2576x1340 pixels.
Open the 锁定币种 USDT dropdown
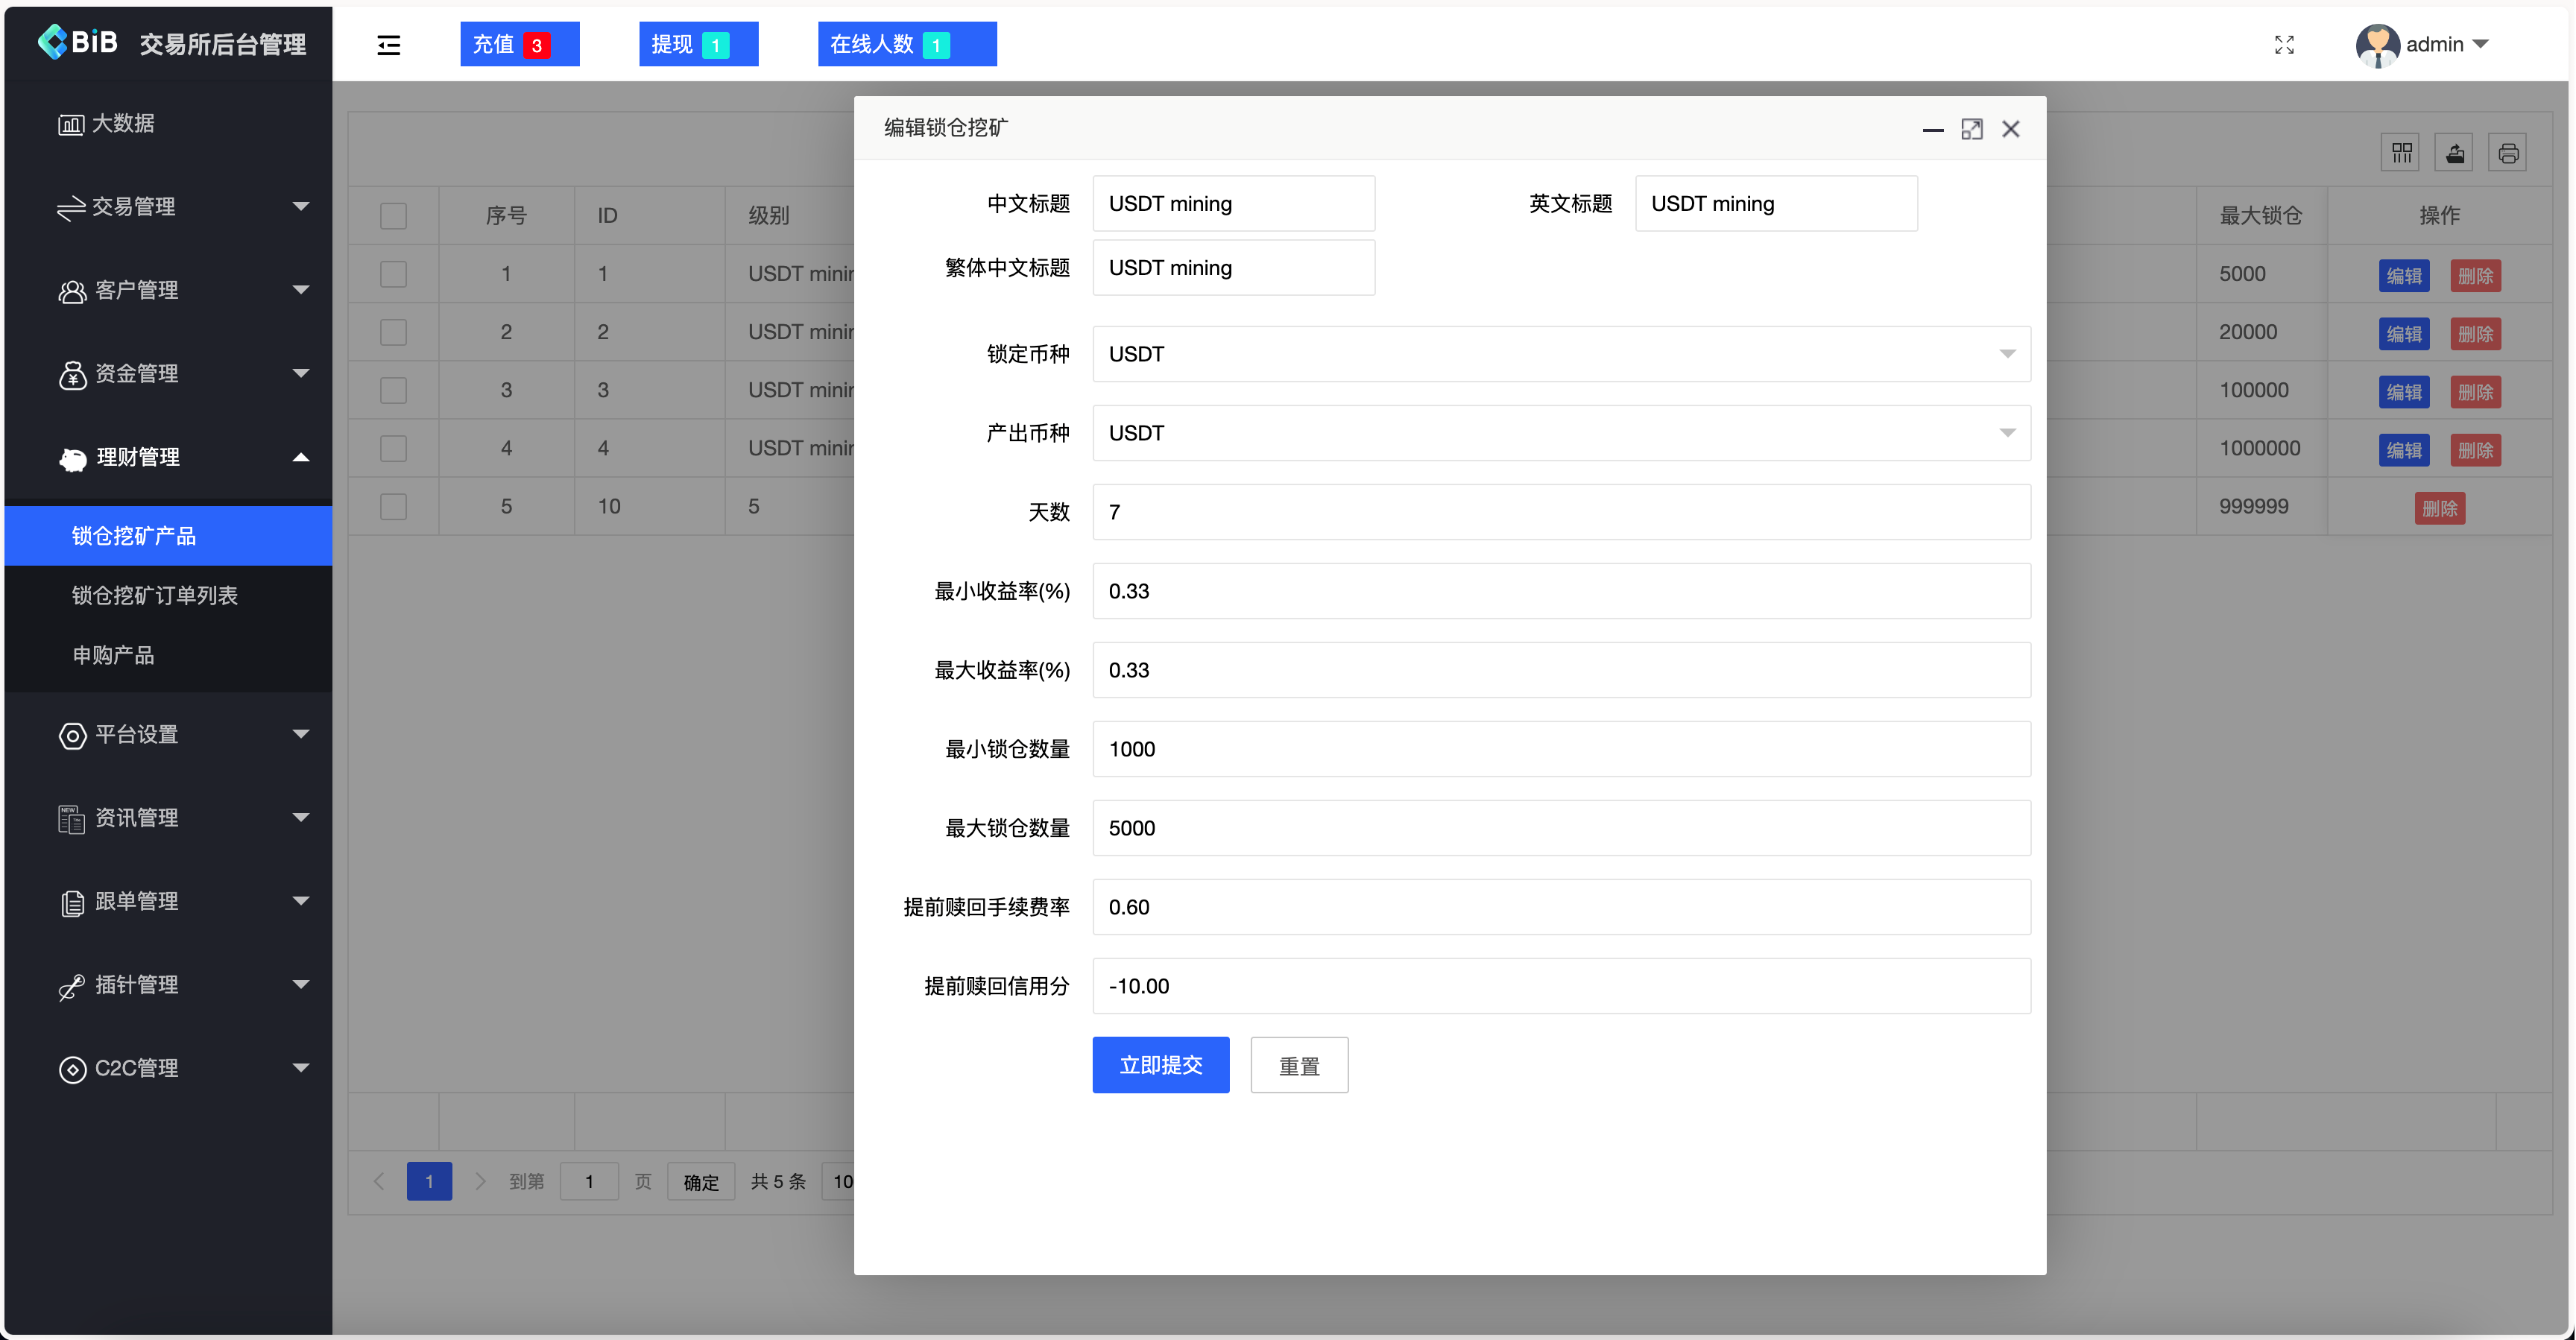(x=2009, y=354)
